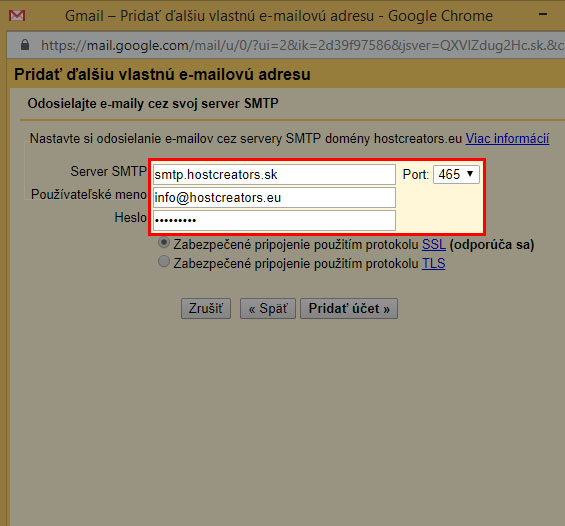
Task: Click the 'Port:' label
Action: click(x=415, y=174)
